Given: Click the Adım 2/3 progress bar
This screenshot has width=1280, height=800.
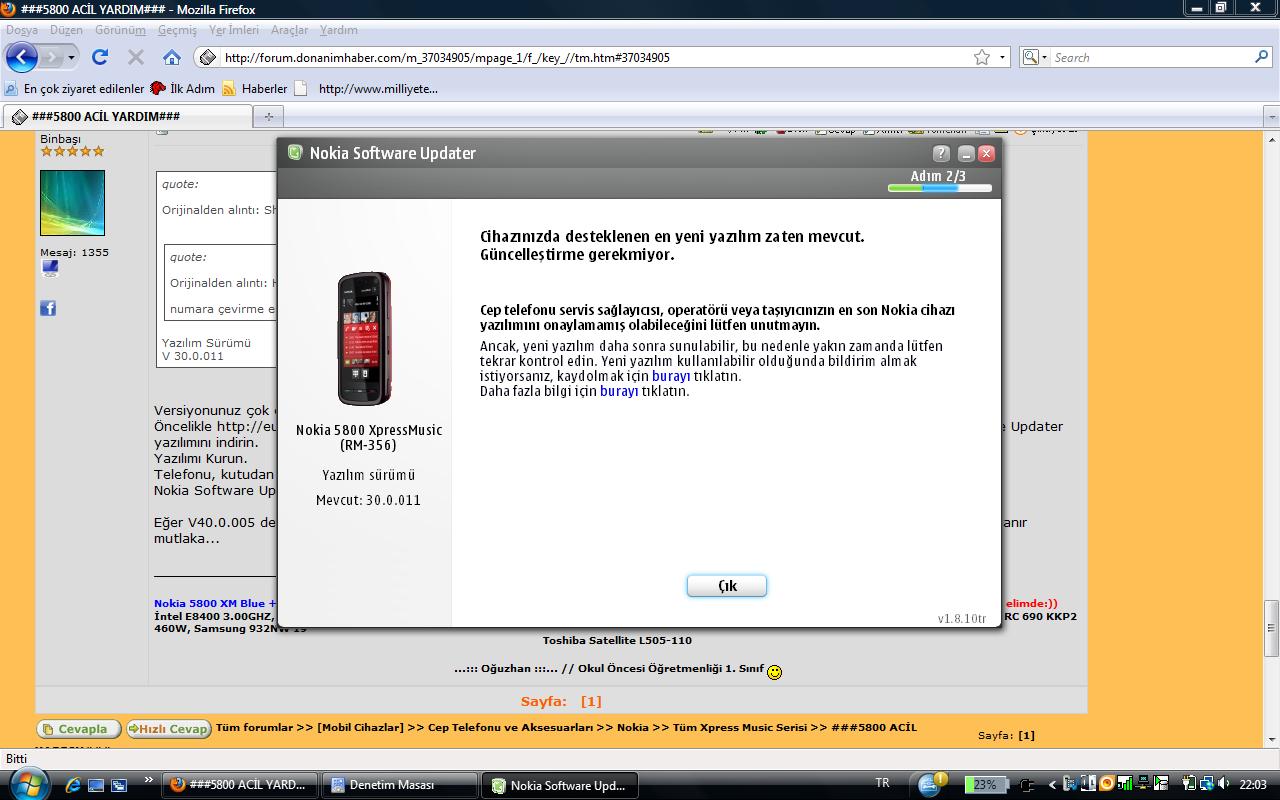Looking at the screenshot, I should tap(939, 187).
